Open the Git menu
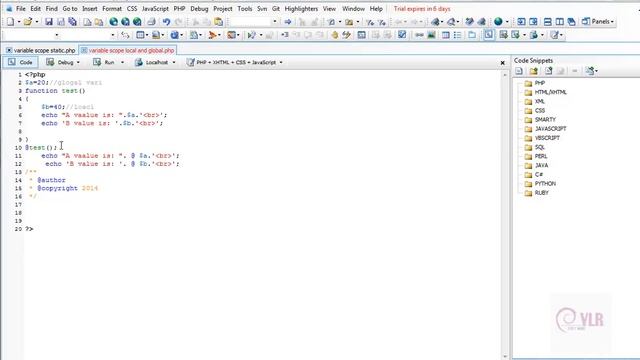Image resolution: width=640 pixels, height=360 pixels. (276, 9)
